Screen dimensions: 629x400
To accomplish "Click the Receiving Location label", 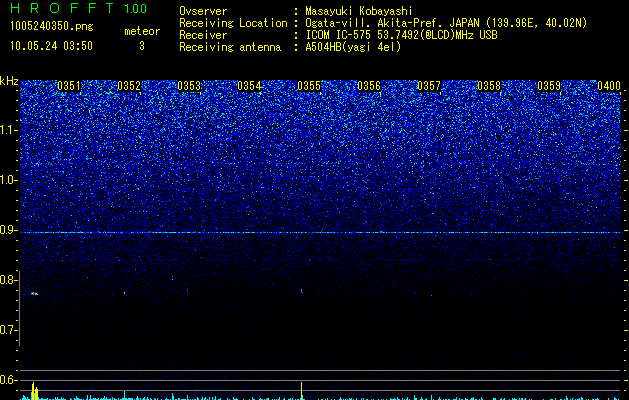I will (x=233, y=23).
